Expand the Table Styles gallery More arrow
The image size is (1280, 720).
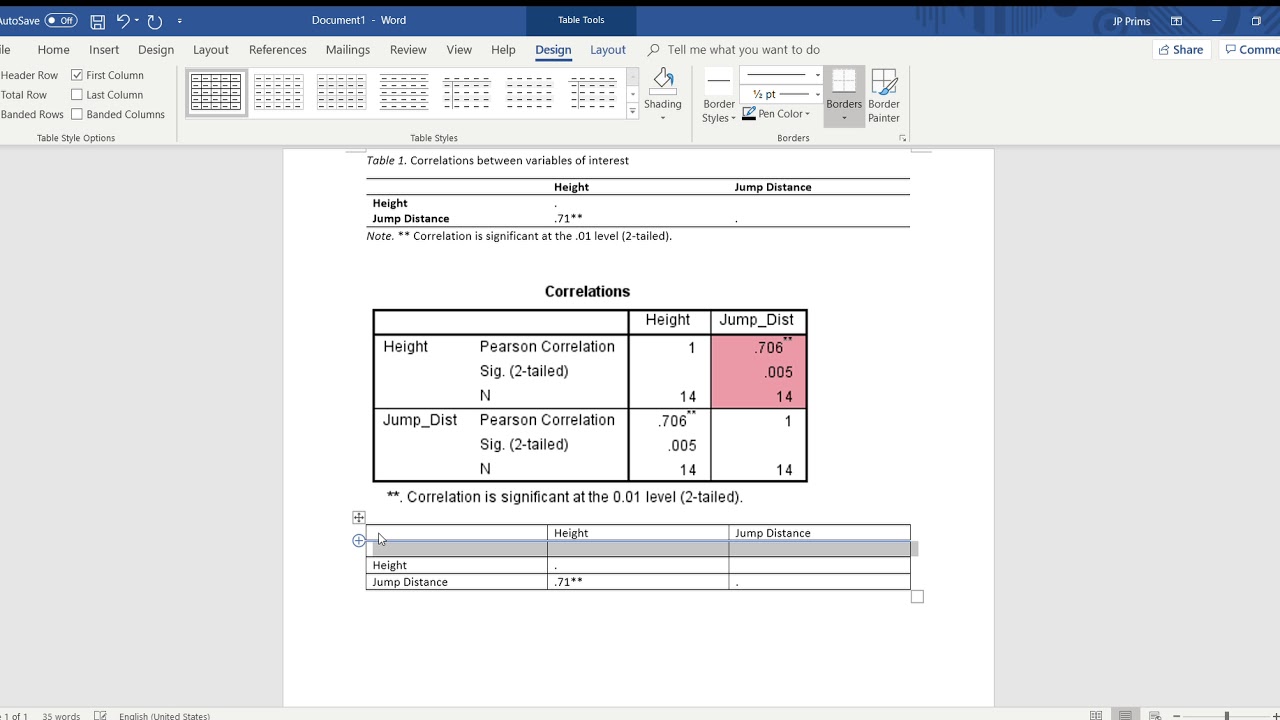coord(632,111)
